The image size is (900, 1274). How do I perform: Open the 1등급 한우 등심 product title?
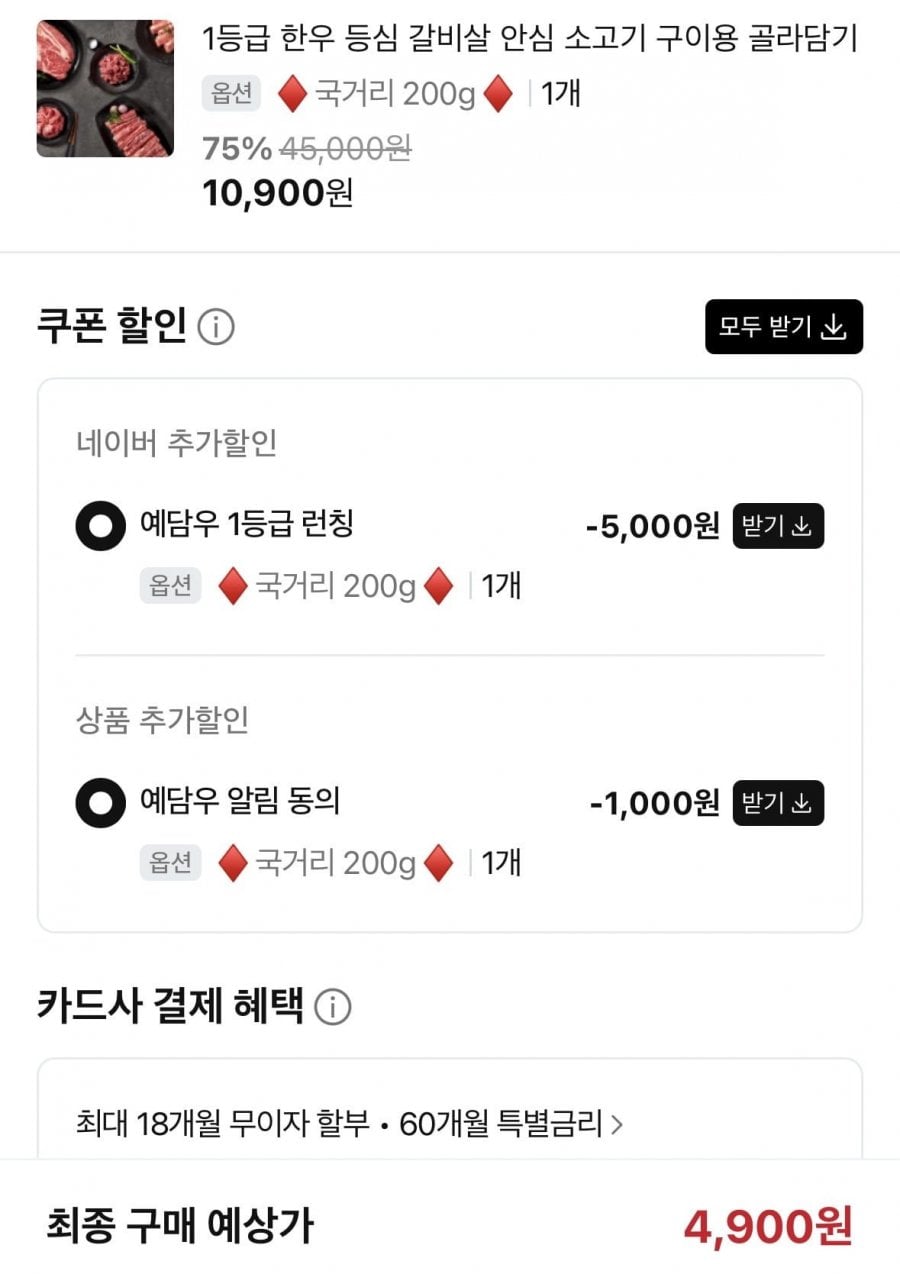[x=530, y=40]
